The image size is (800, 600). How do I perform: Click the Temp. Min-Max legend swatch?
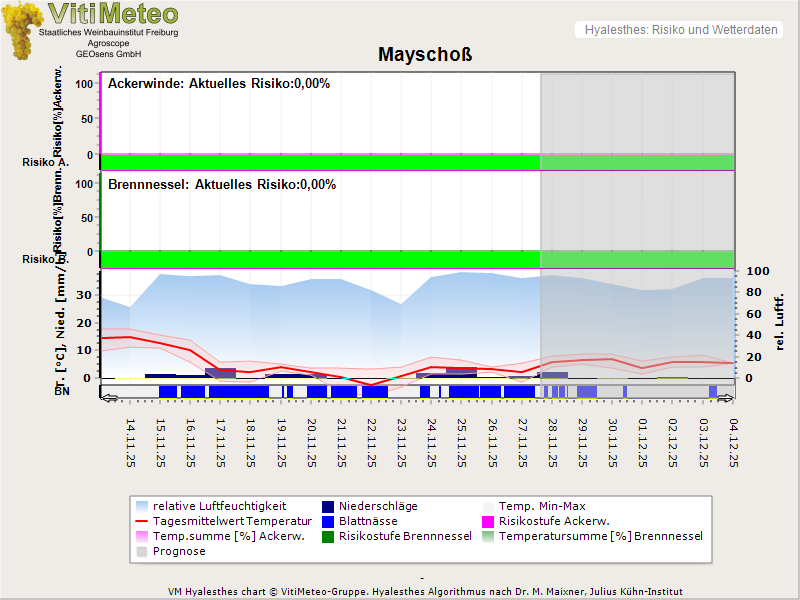tap(489, 506)
